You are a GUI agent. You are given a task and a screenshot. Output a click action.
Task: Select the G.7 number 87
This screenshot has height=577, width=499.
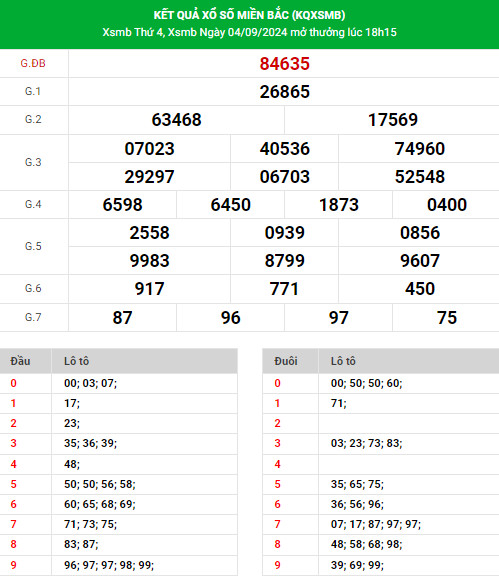coord(122,318)
